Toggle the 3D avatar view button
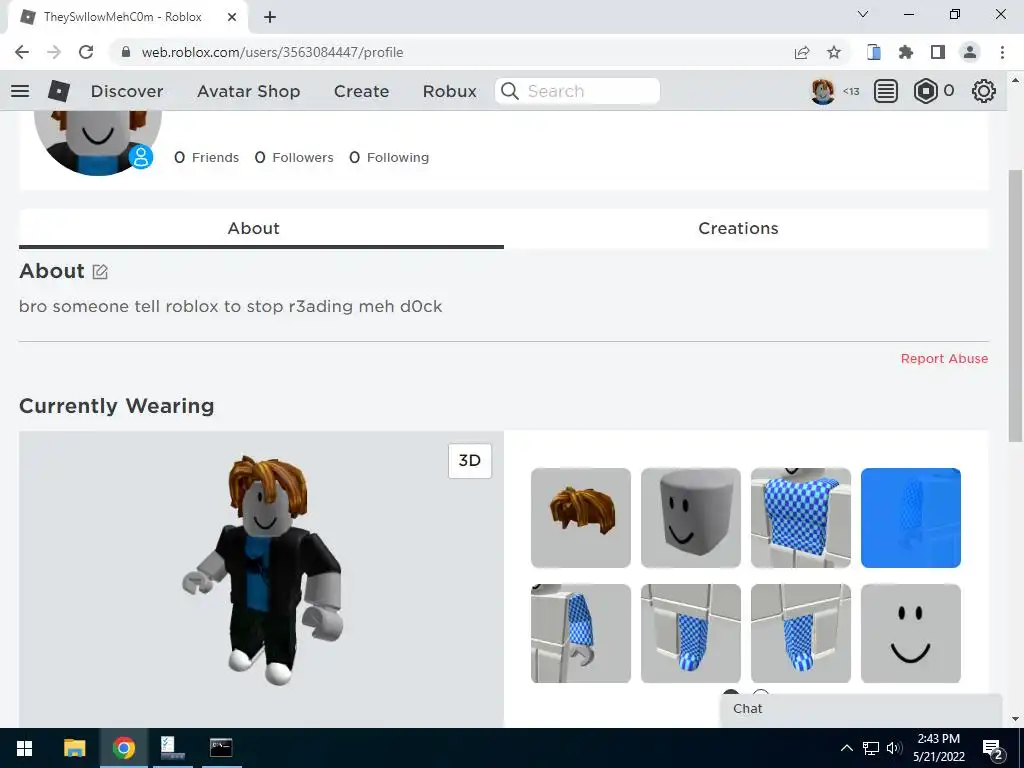This screenshot has width=1024, height=768. 470,460
